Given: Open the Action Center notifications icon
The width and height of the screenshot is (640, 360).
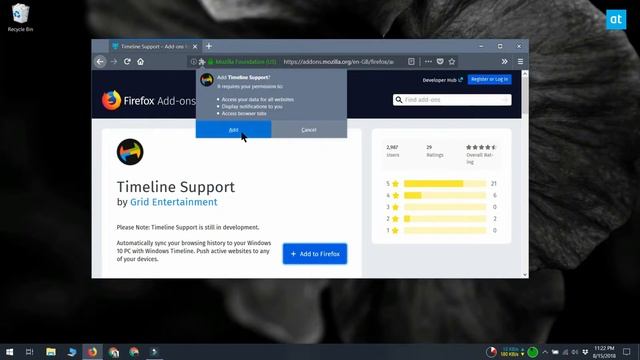Looking at the screenshot, I should (627, 352).
